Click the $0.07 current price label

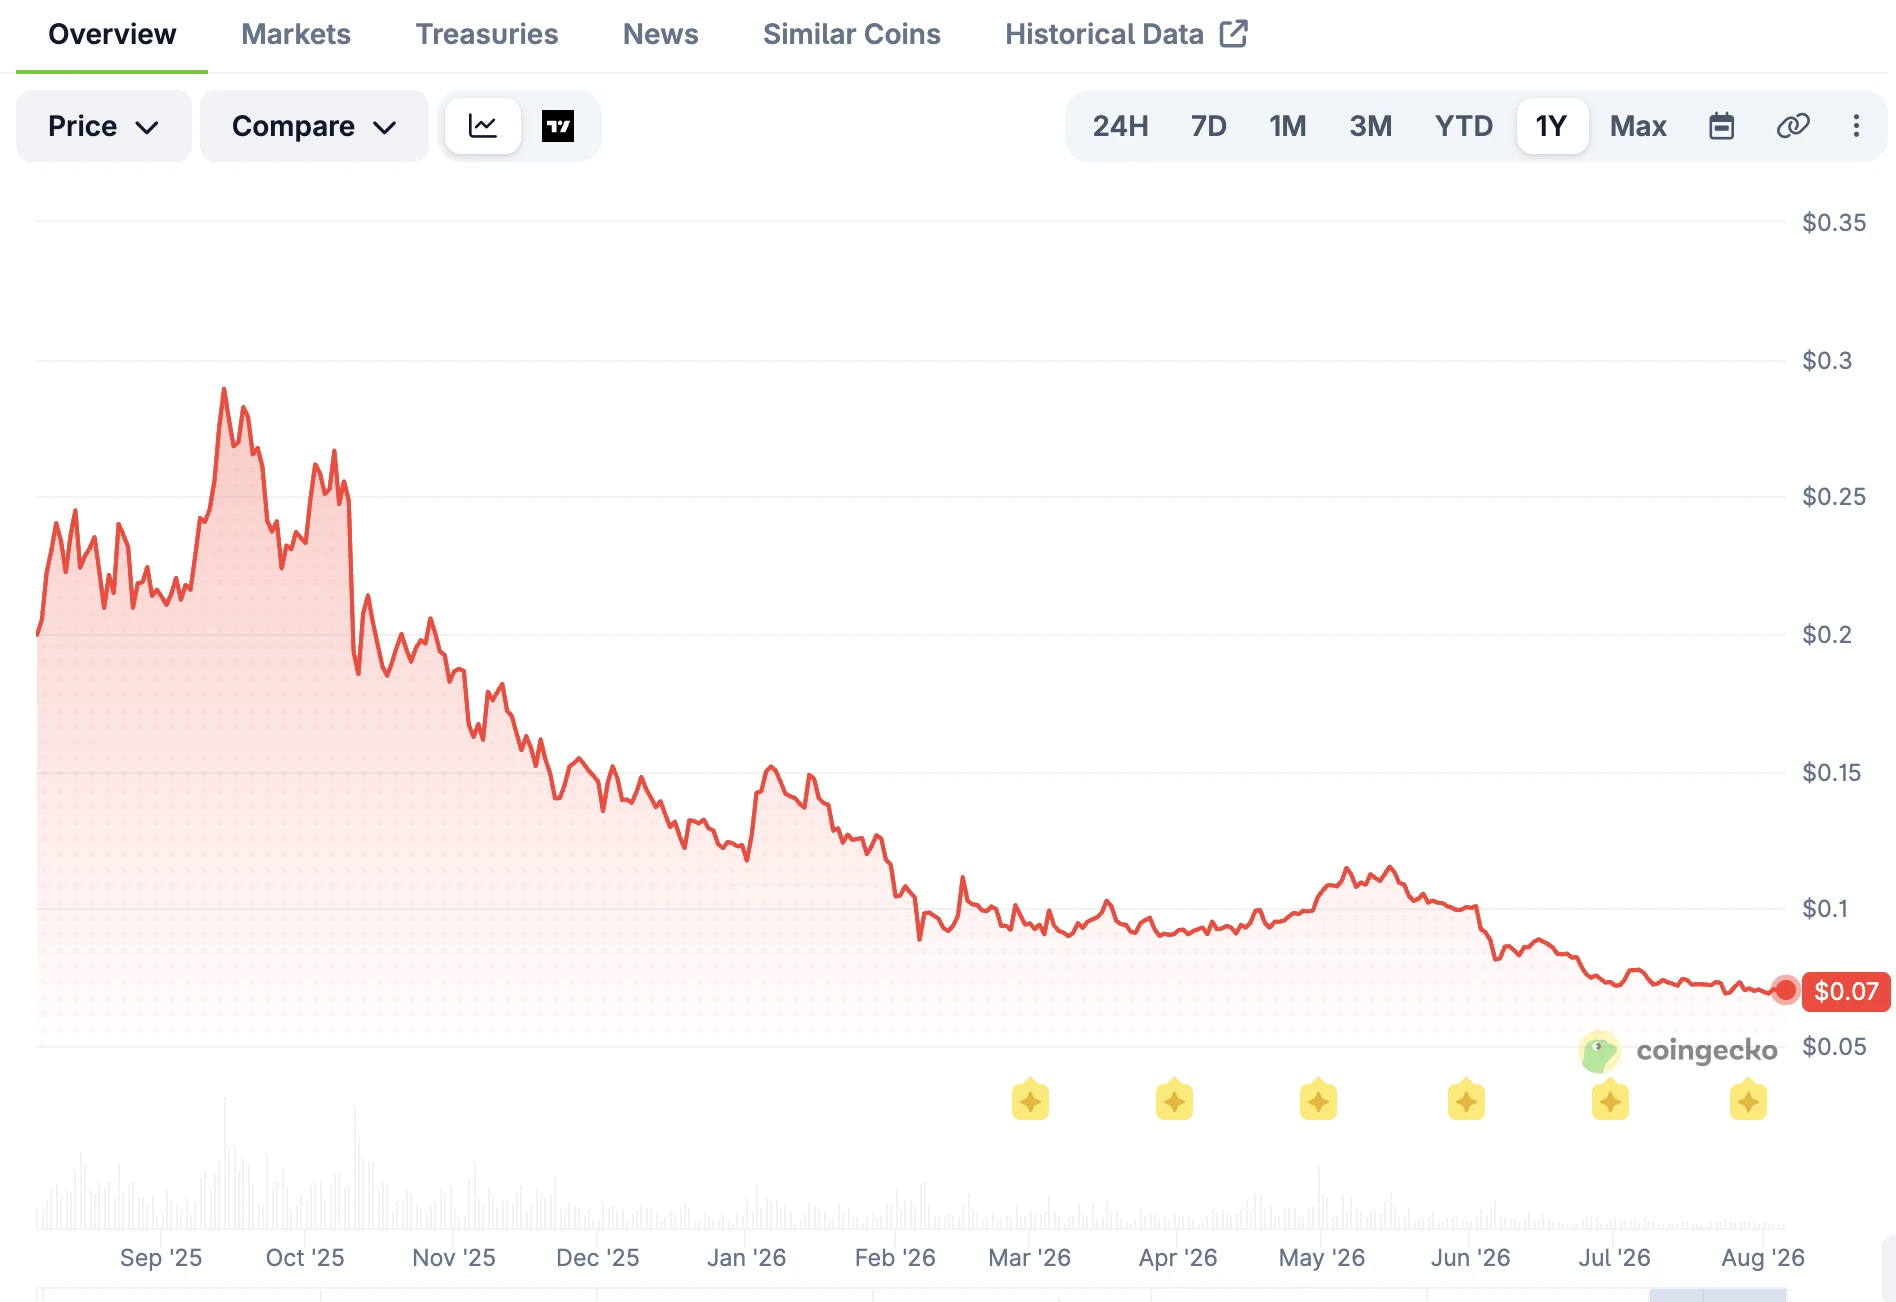(x=1846, y=991)
